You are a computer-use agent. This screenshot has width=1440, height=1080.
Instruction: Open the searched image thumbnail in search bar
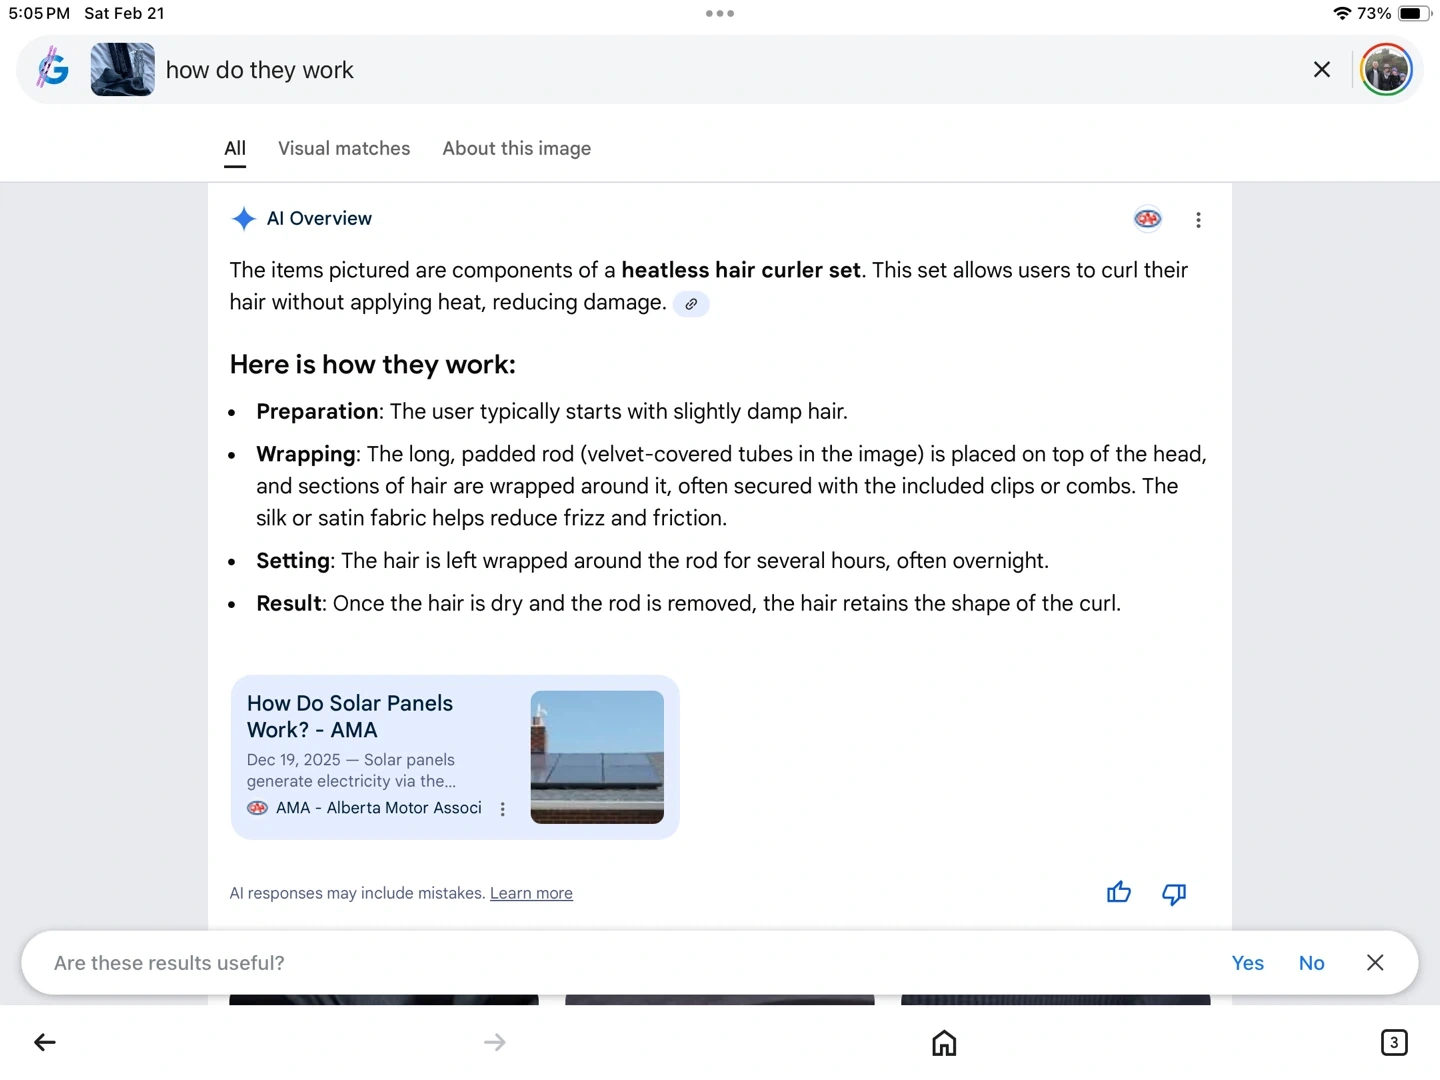pyautogui.click(x=122, y=70)
